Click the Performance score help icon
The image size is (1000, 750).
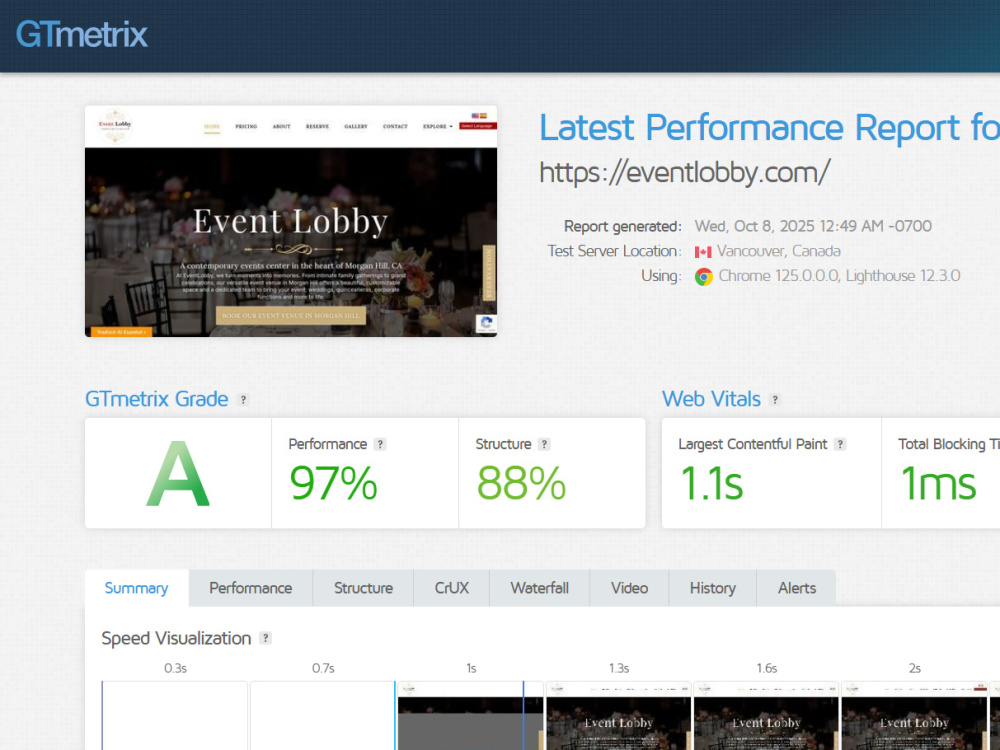click(380, 445)
